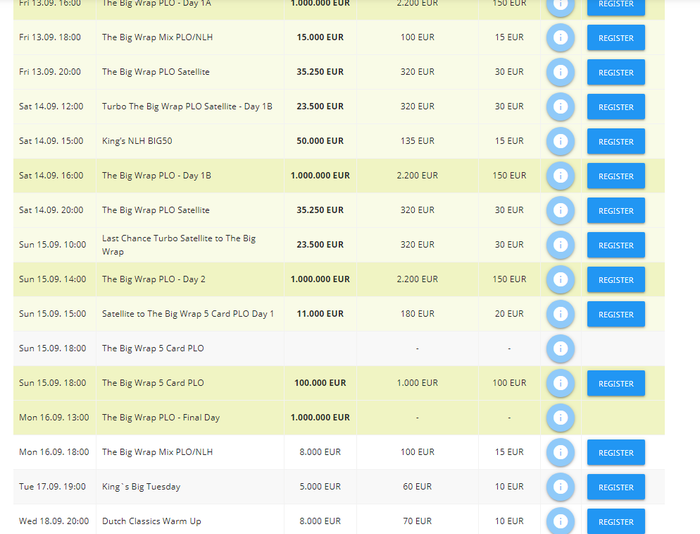
Task: View info for King`s Big Tuesday
Action: coord(560,487)
